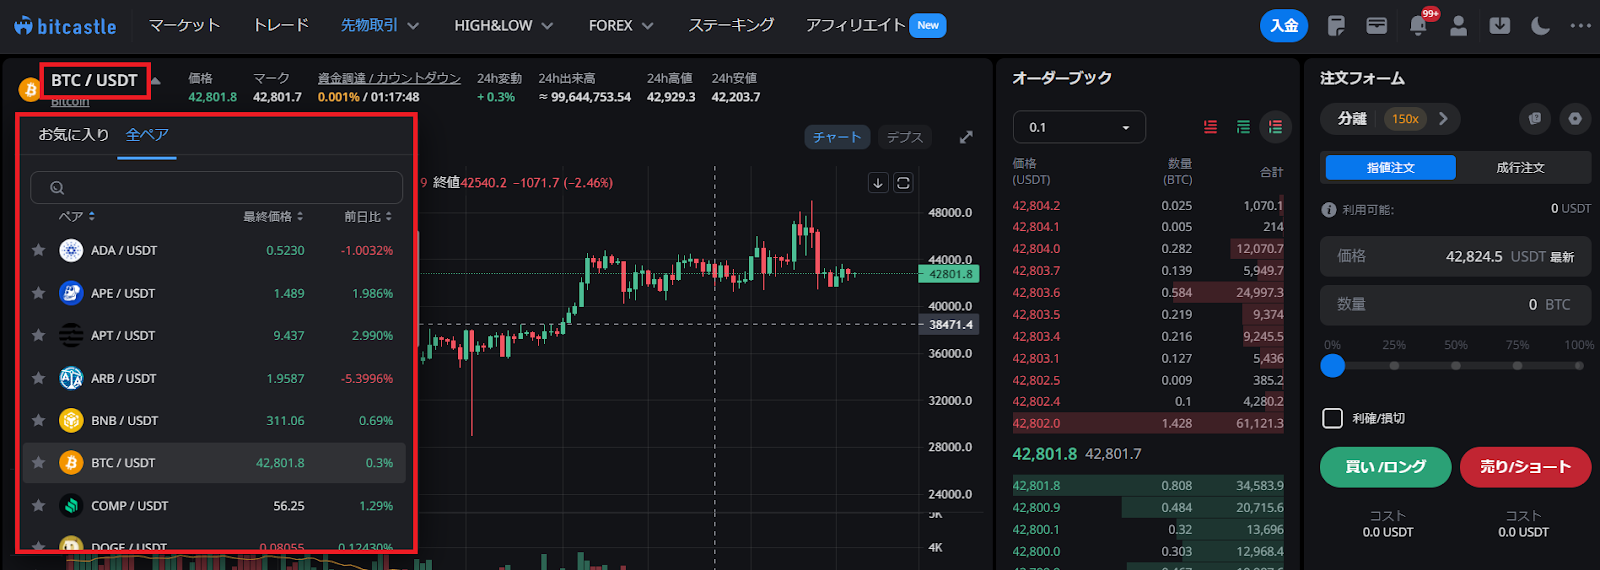
Task: Open the トレード menu
Action: click(281, 25)
